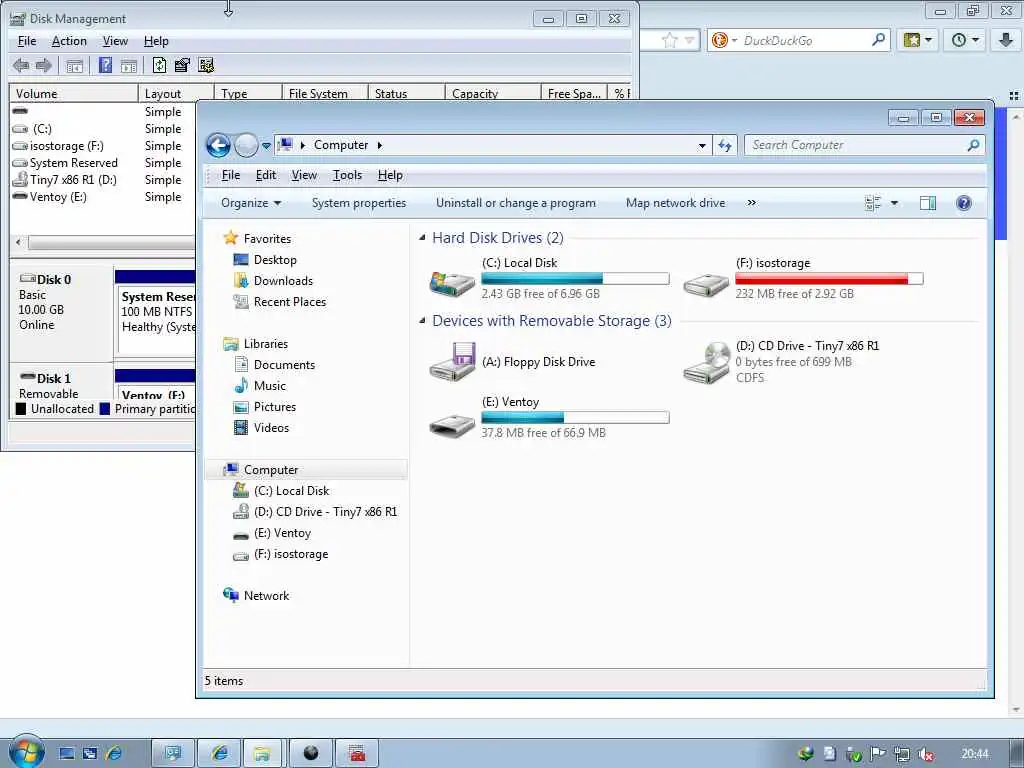Click Map network drive

pos(675,203)
